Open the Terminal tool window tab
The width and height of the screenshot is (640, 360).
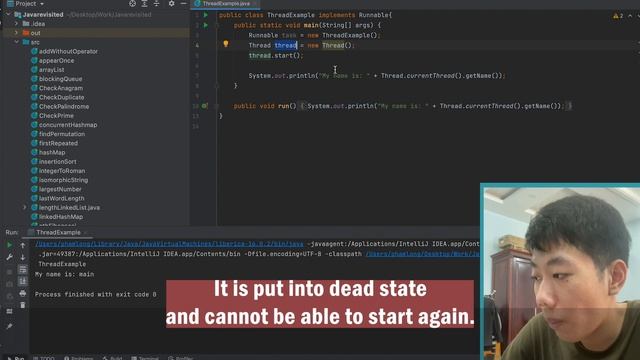pos(145,358)
